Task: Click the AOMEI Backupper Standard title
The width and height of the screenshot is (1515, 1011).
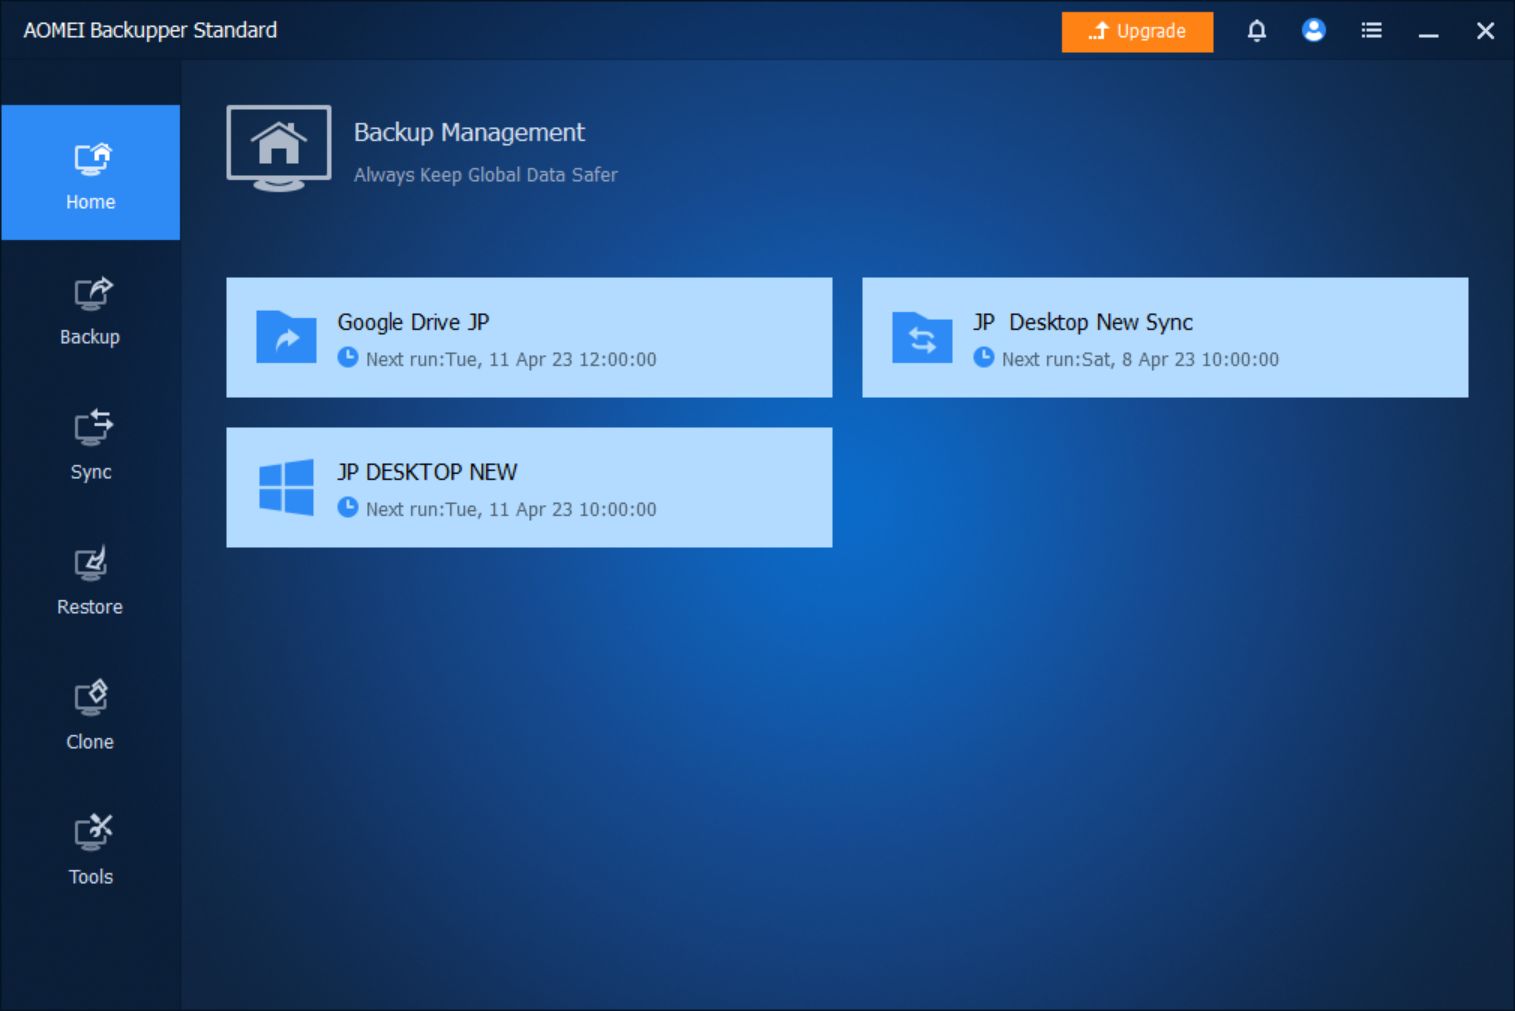Action: (150, 30)
